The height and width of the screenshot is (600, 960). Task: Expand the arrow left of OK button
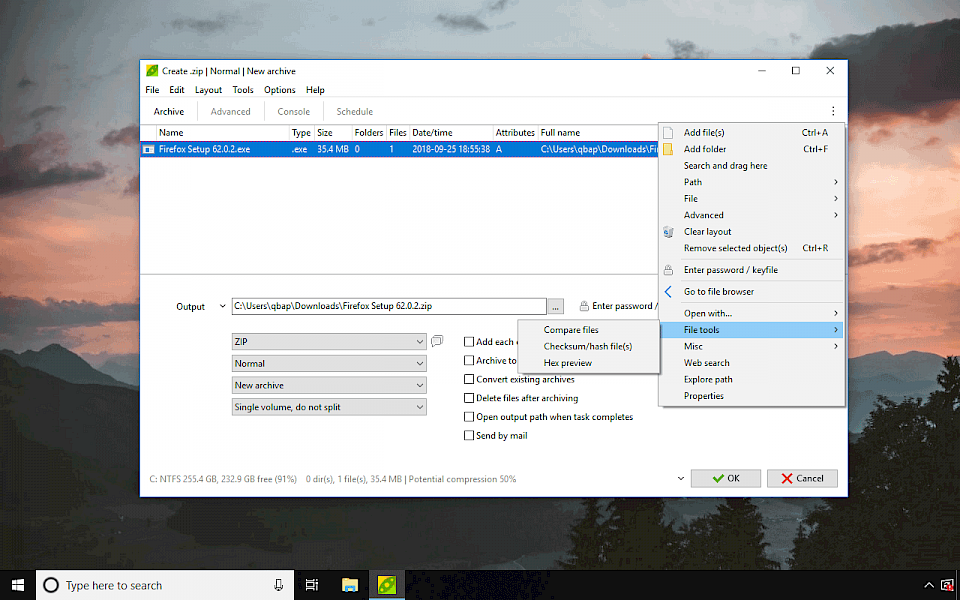(681, 478)
